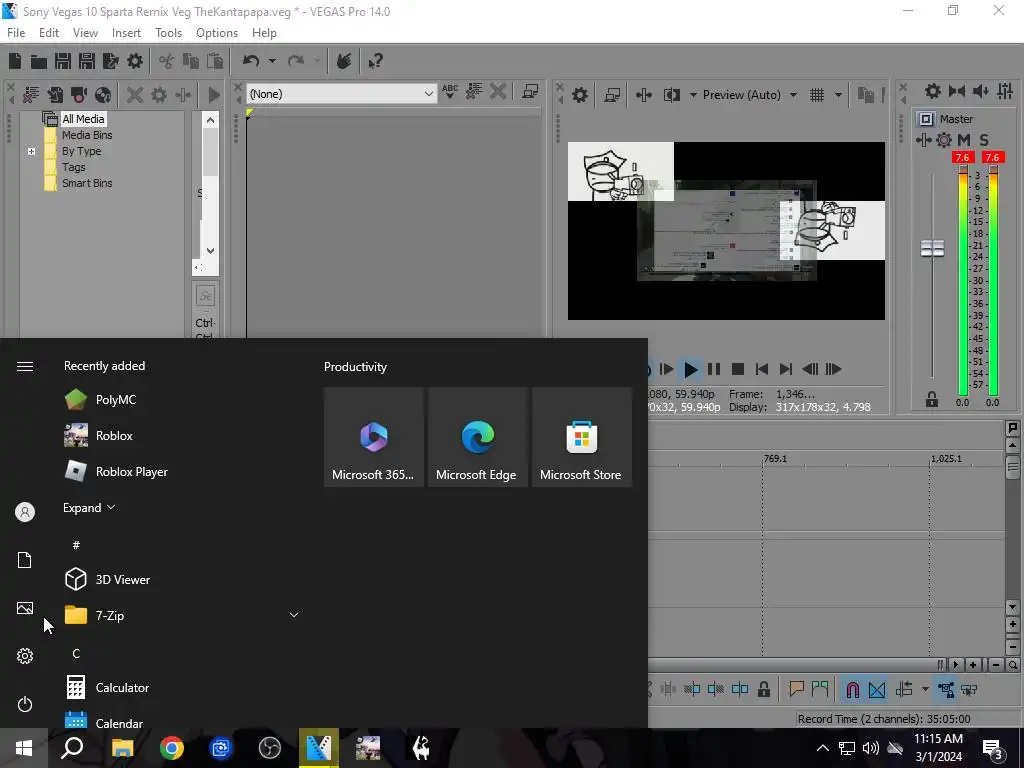Open the View menu

tap(85, 33)
